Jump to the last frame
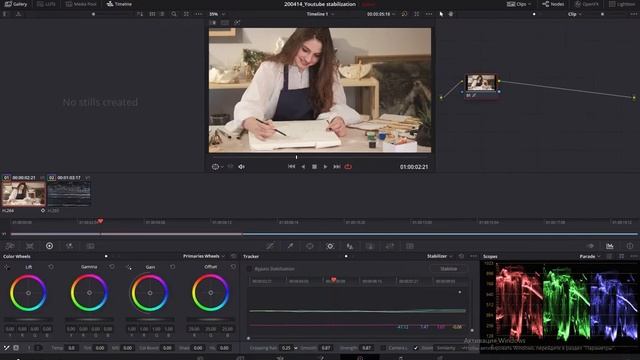This screenshot has width=640, height=360. pyautogui.click(x=337, y=167)
